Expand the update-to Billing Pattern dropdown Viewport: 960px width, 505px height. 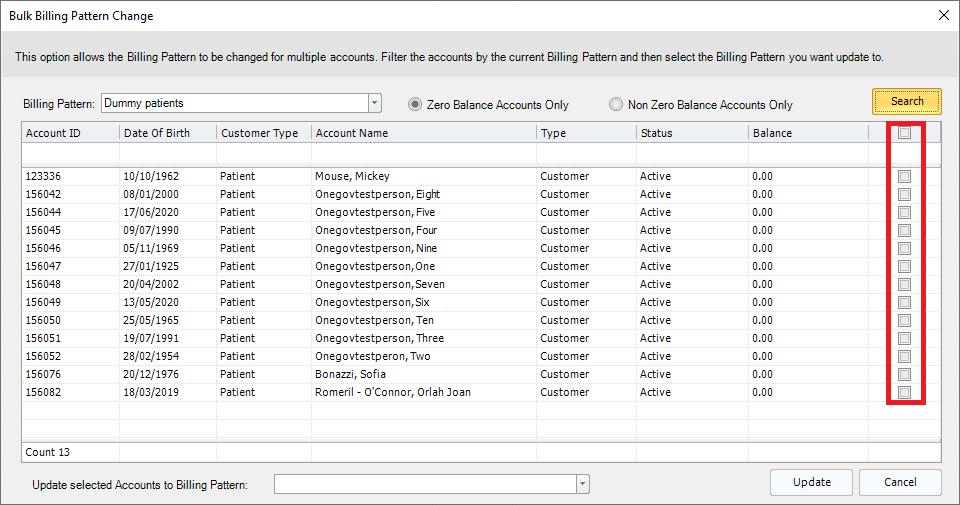[582, 484]
